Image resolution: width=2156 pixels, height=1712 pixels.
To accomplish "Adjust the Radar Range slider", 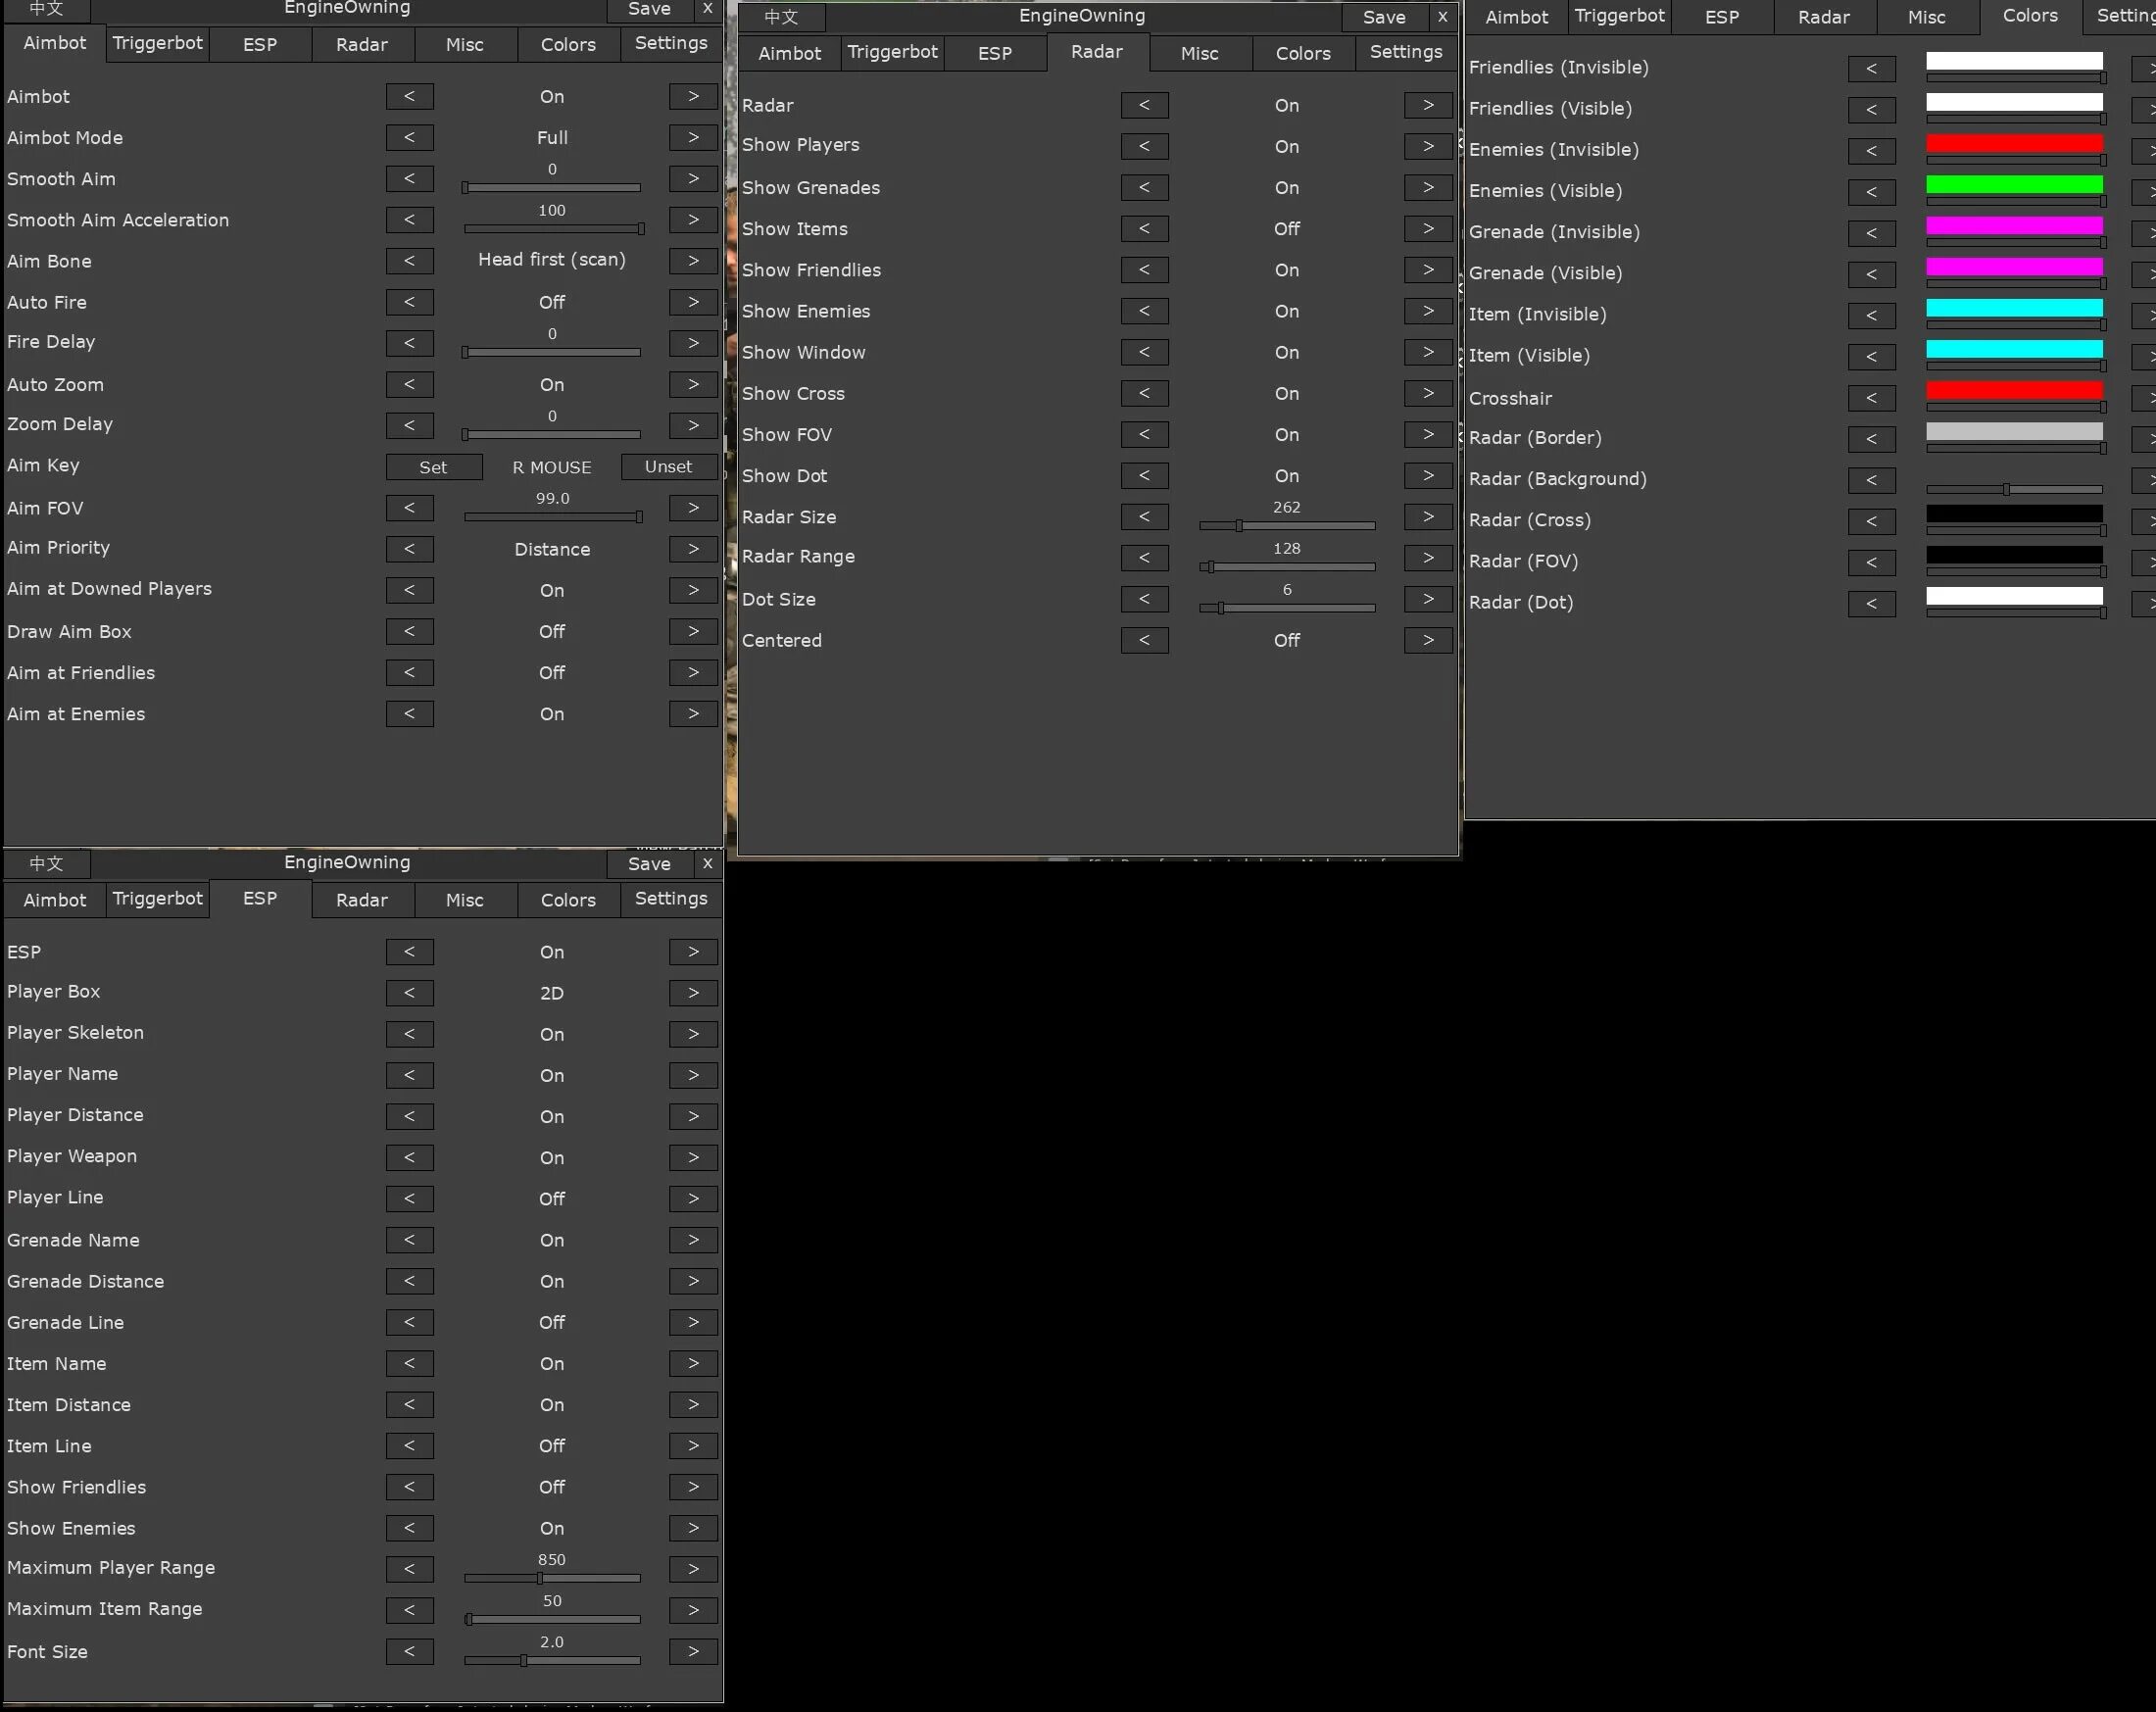I will (1287, 567).
